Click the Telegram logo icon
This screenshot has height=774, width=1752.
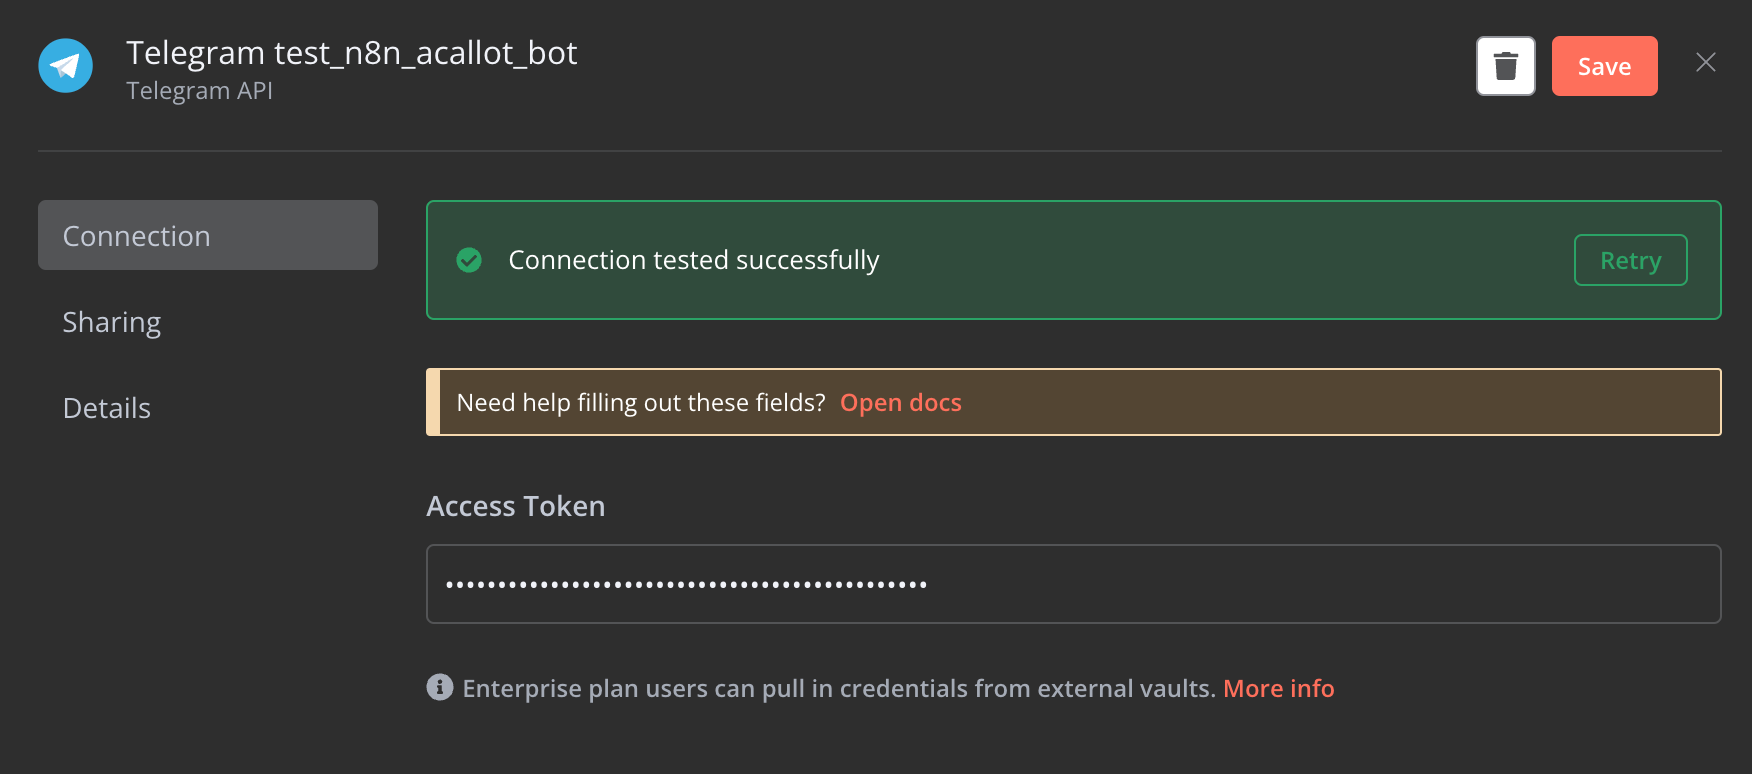(66, 66)
